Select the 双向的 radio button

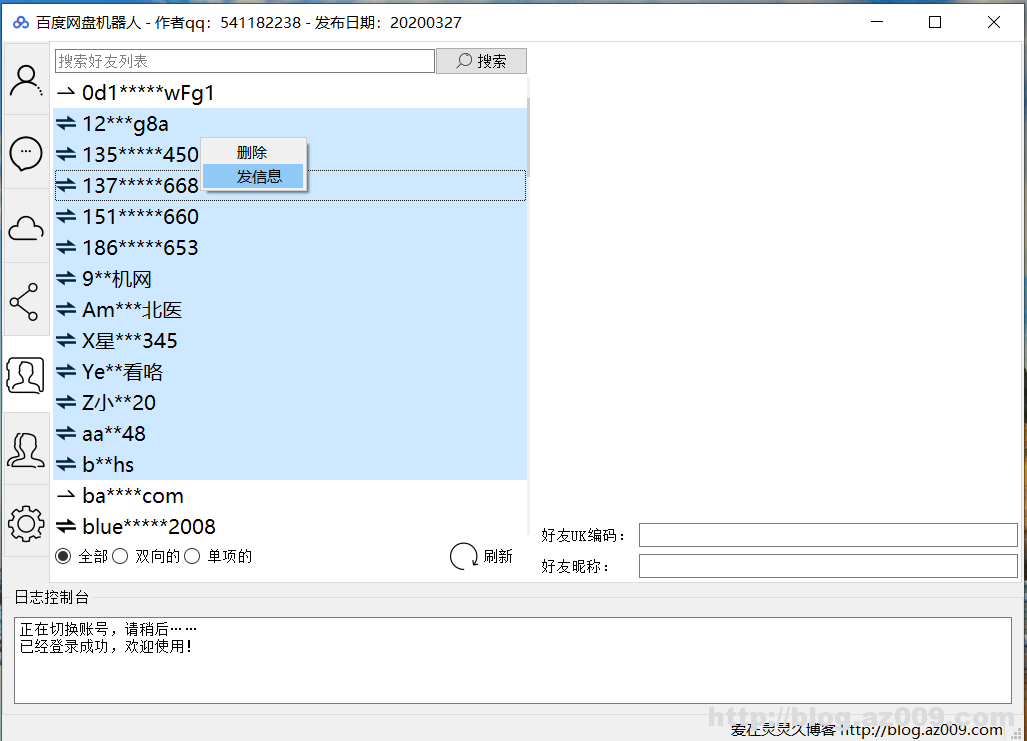click(121, 557)
